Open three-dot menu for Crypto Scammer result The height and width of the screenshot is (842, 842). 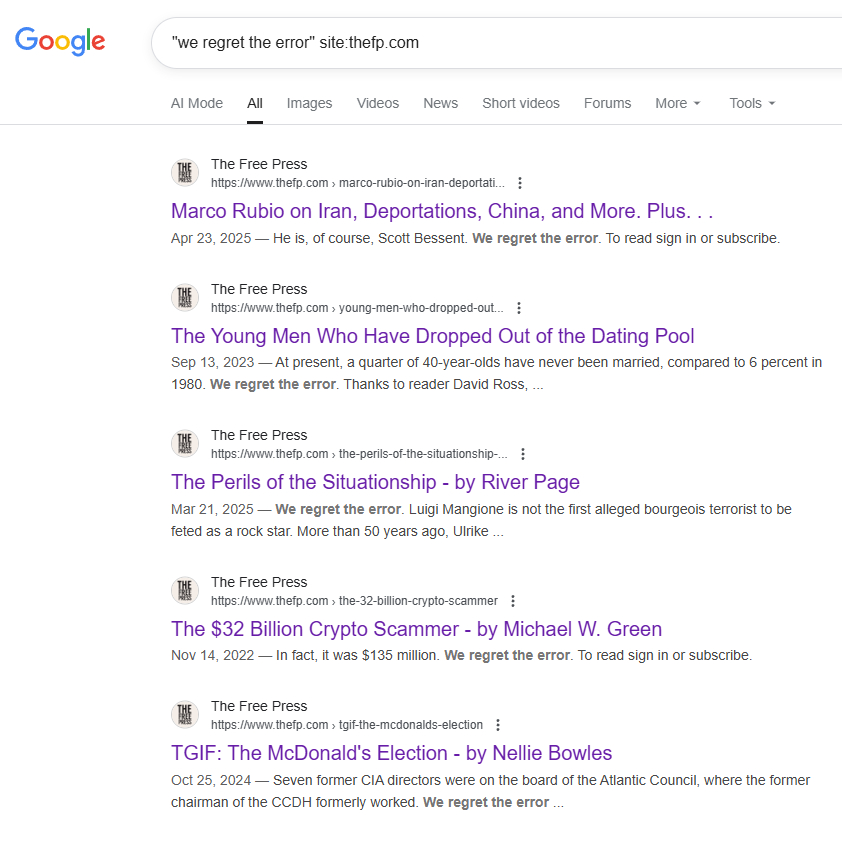[513, 601]
